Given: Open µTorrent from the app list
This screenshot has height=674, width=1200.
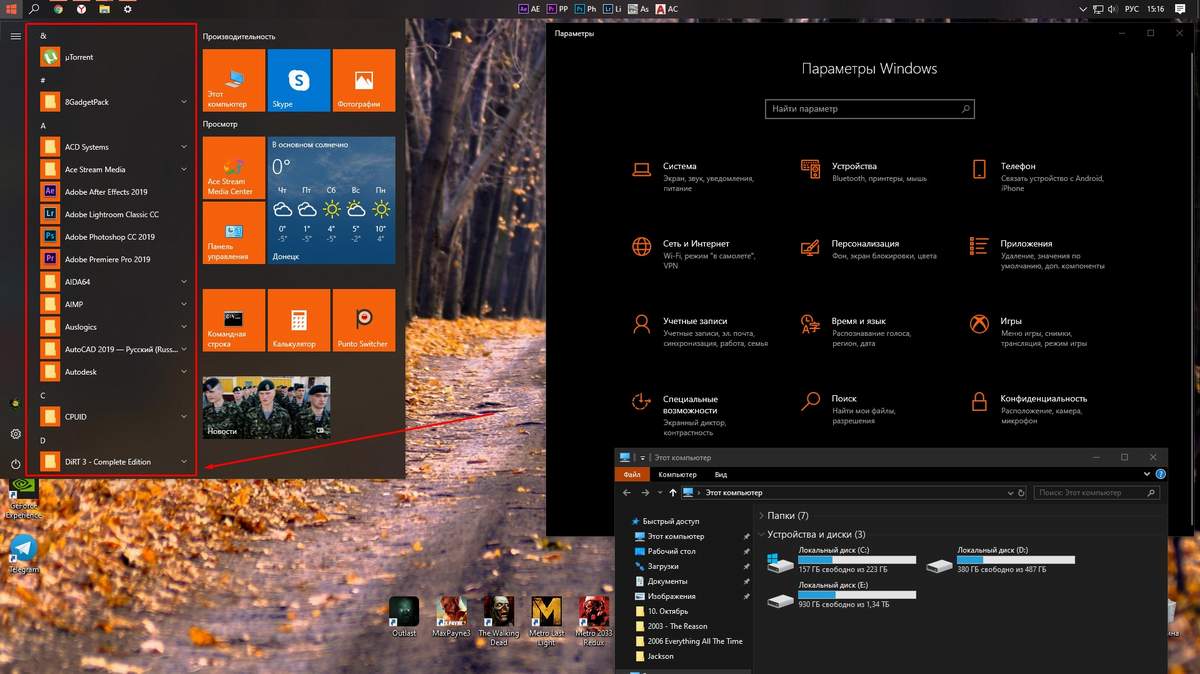Looking at the screenshot, I should 79,57.
